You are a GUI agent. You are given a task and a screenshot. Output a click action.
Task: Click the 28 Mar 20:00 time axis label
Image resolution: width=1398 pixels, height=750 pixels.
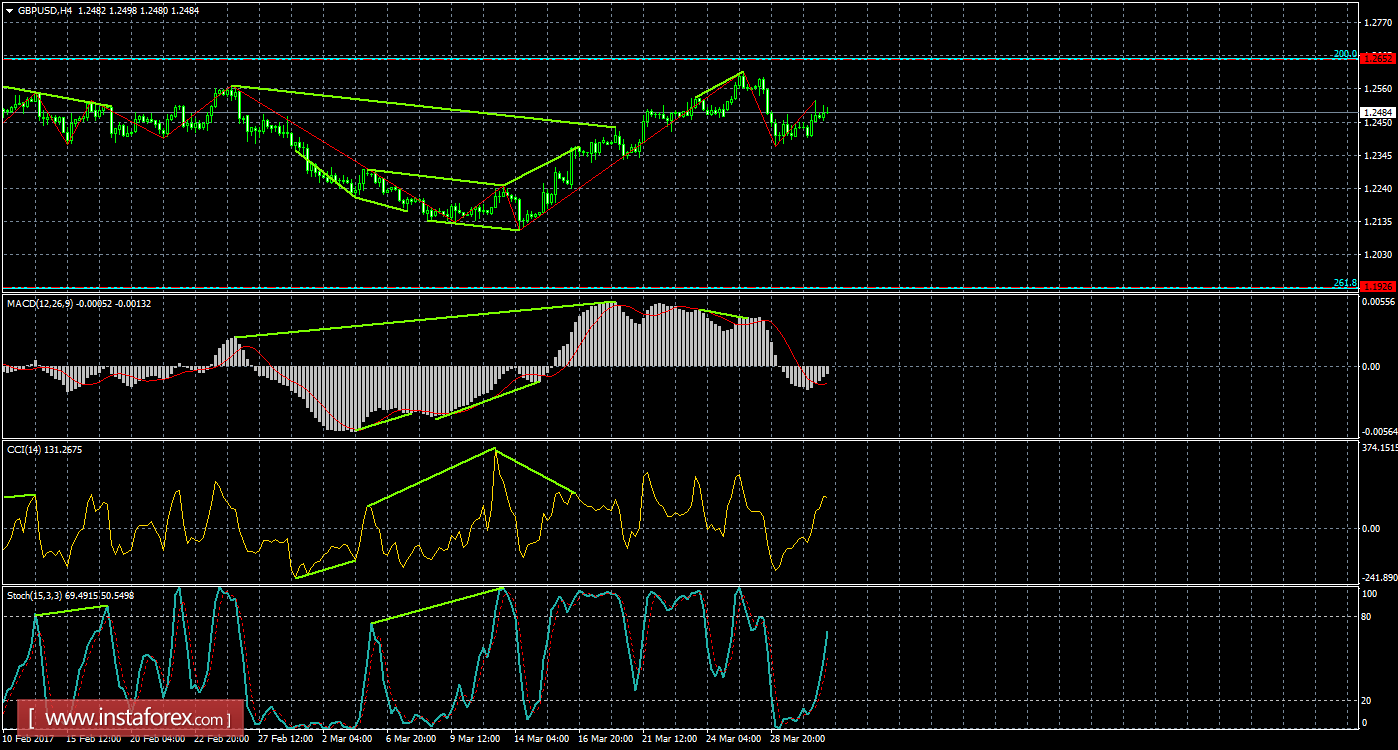tap(798, 739)
